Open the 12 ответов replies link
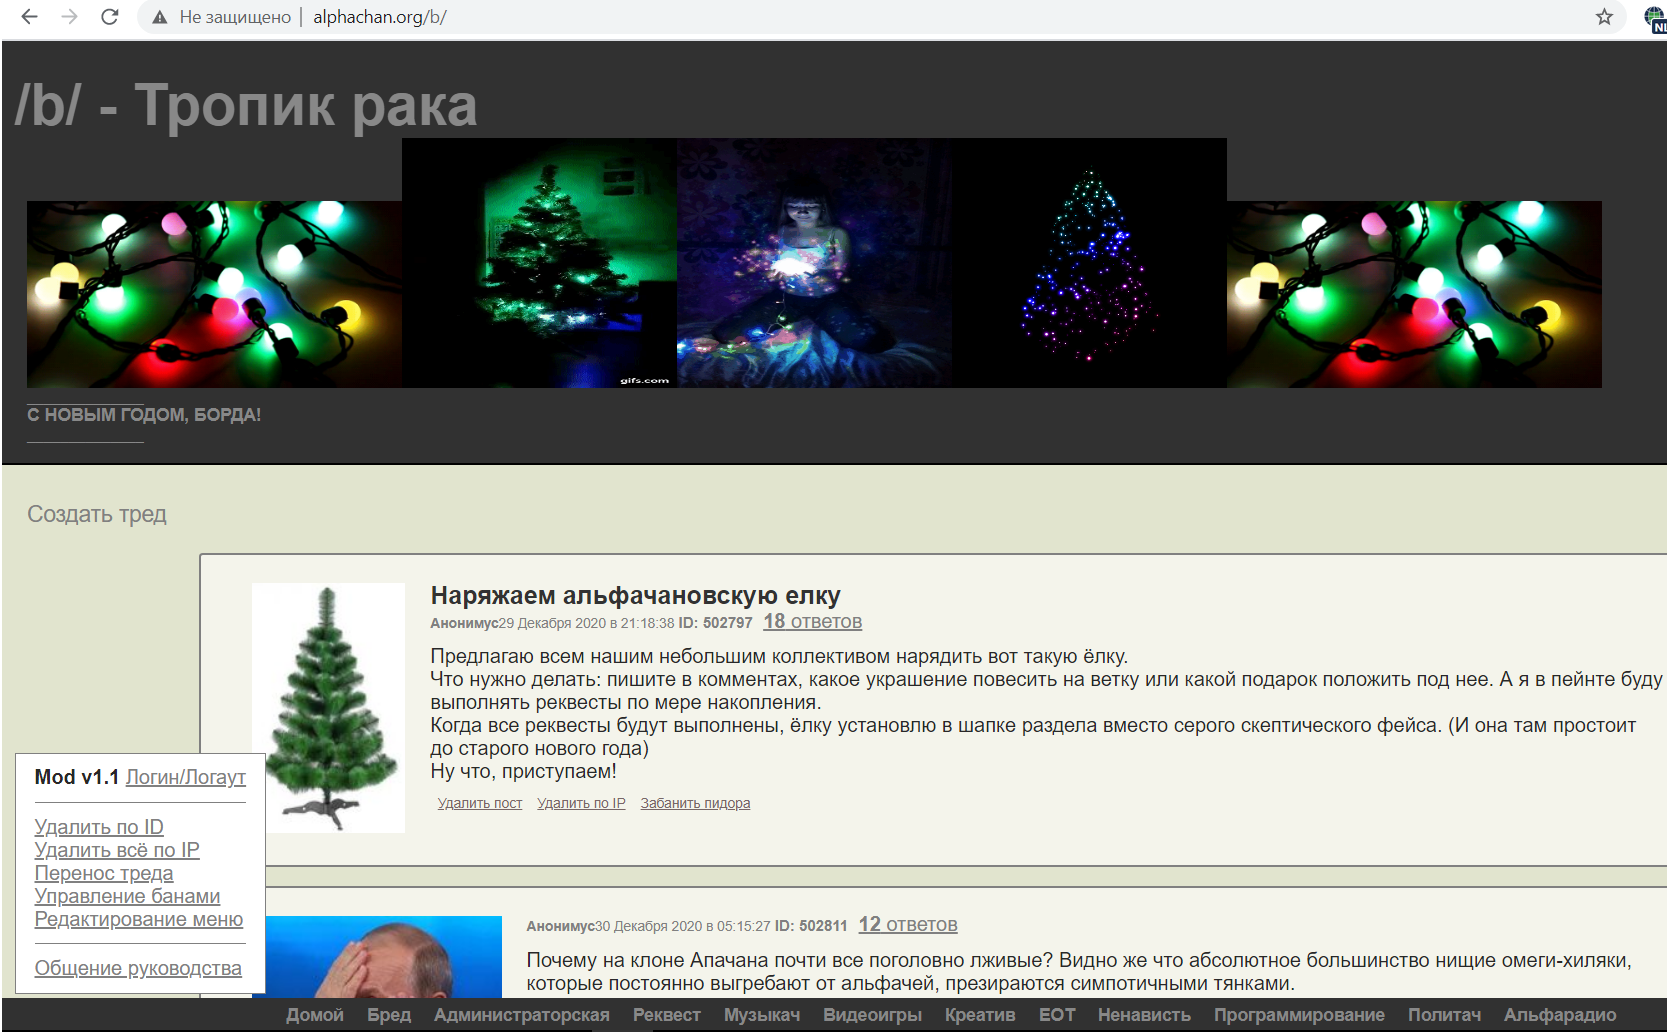The height and width of the screenshot is (1033, 1667). (907, 925)
